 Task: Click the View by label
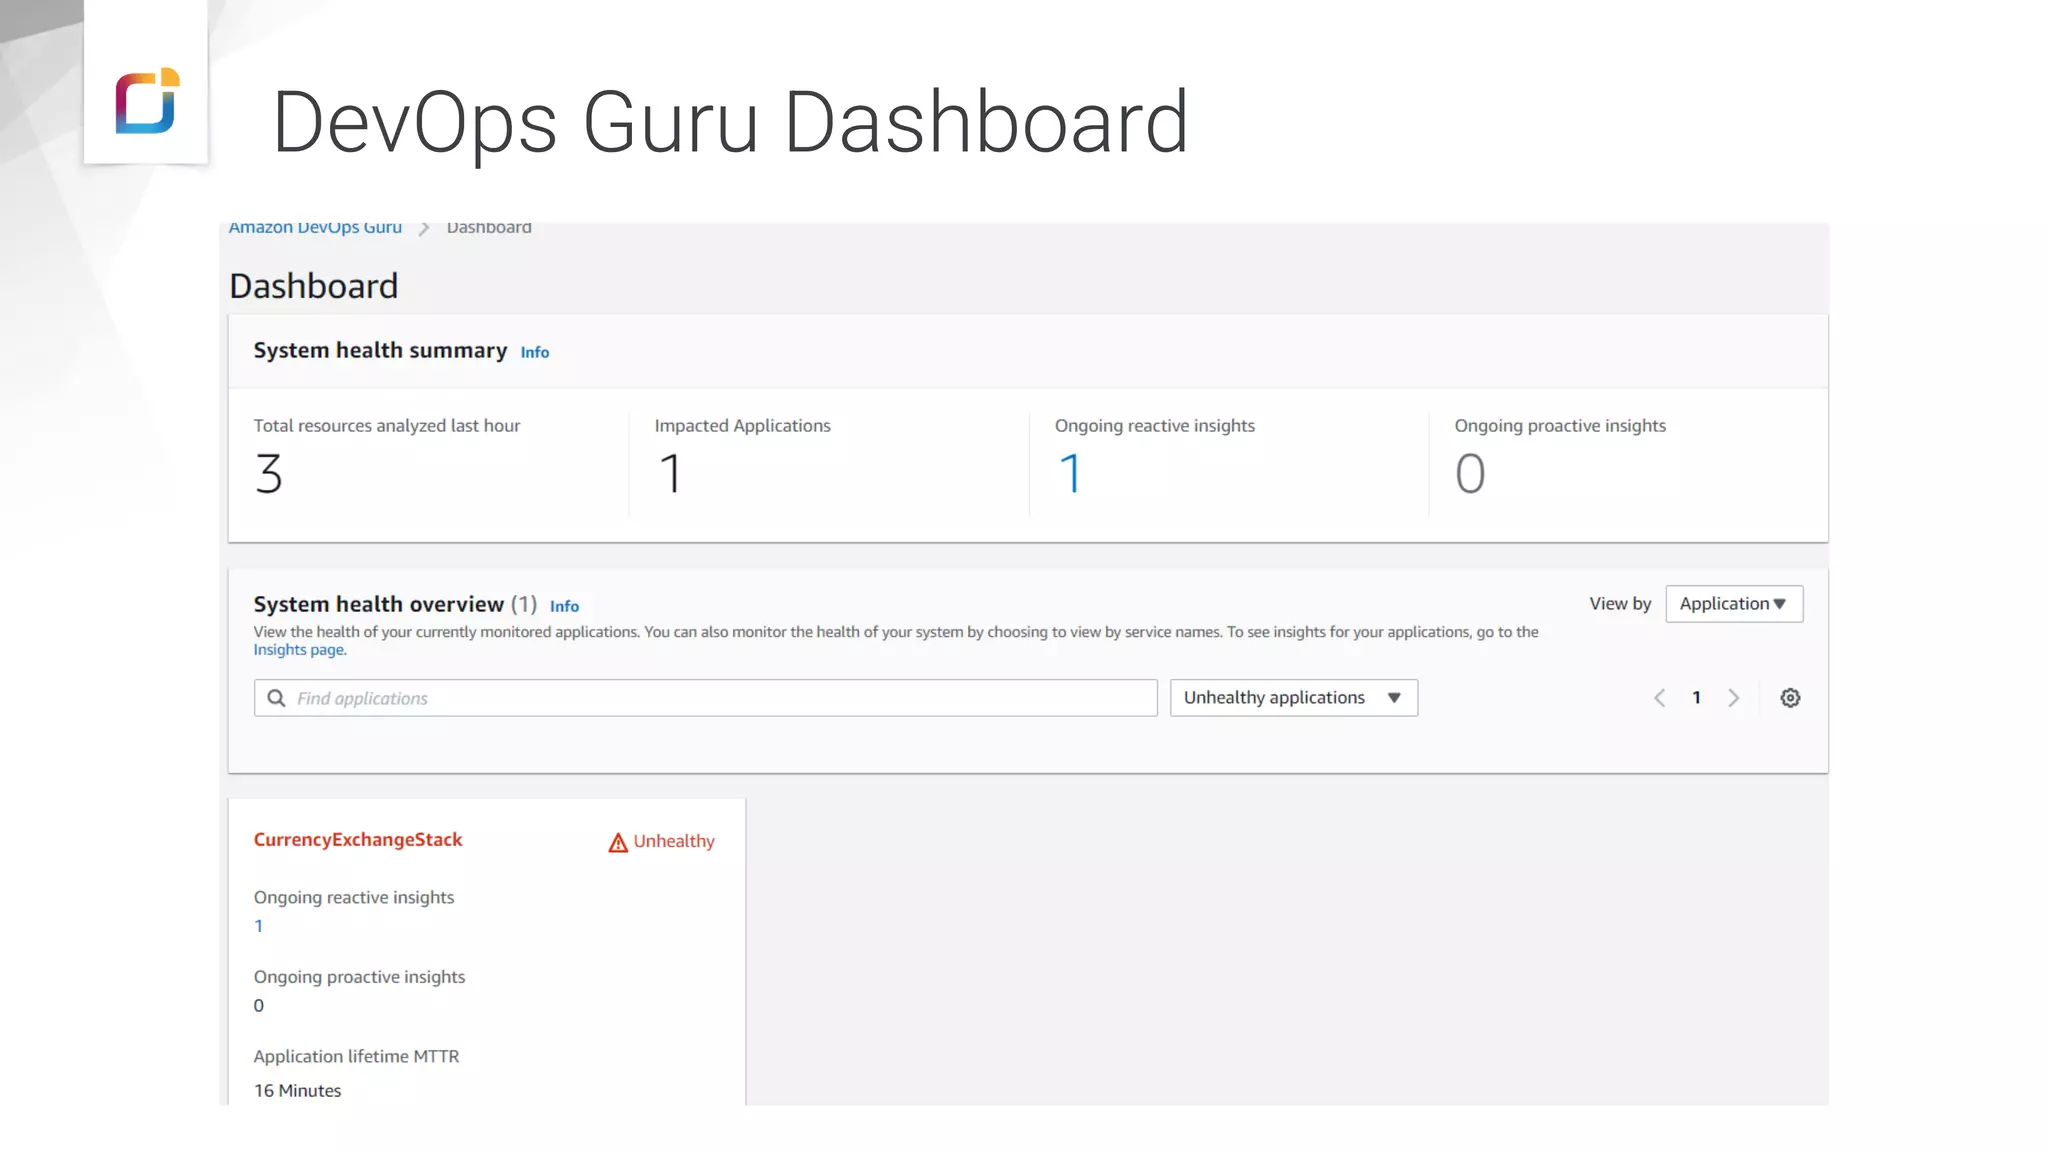pyautogui.click(x=1620, y=604)
